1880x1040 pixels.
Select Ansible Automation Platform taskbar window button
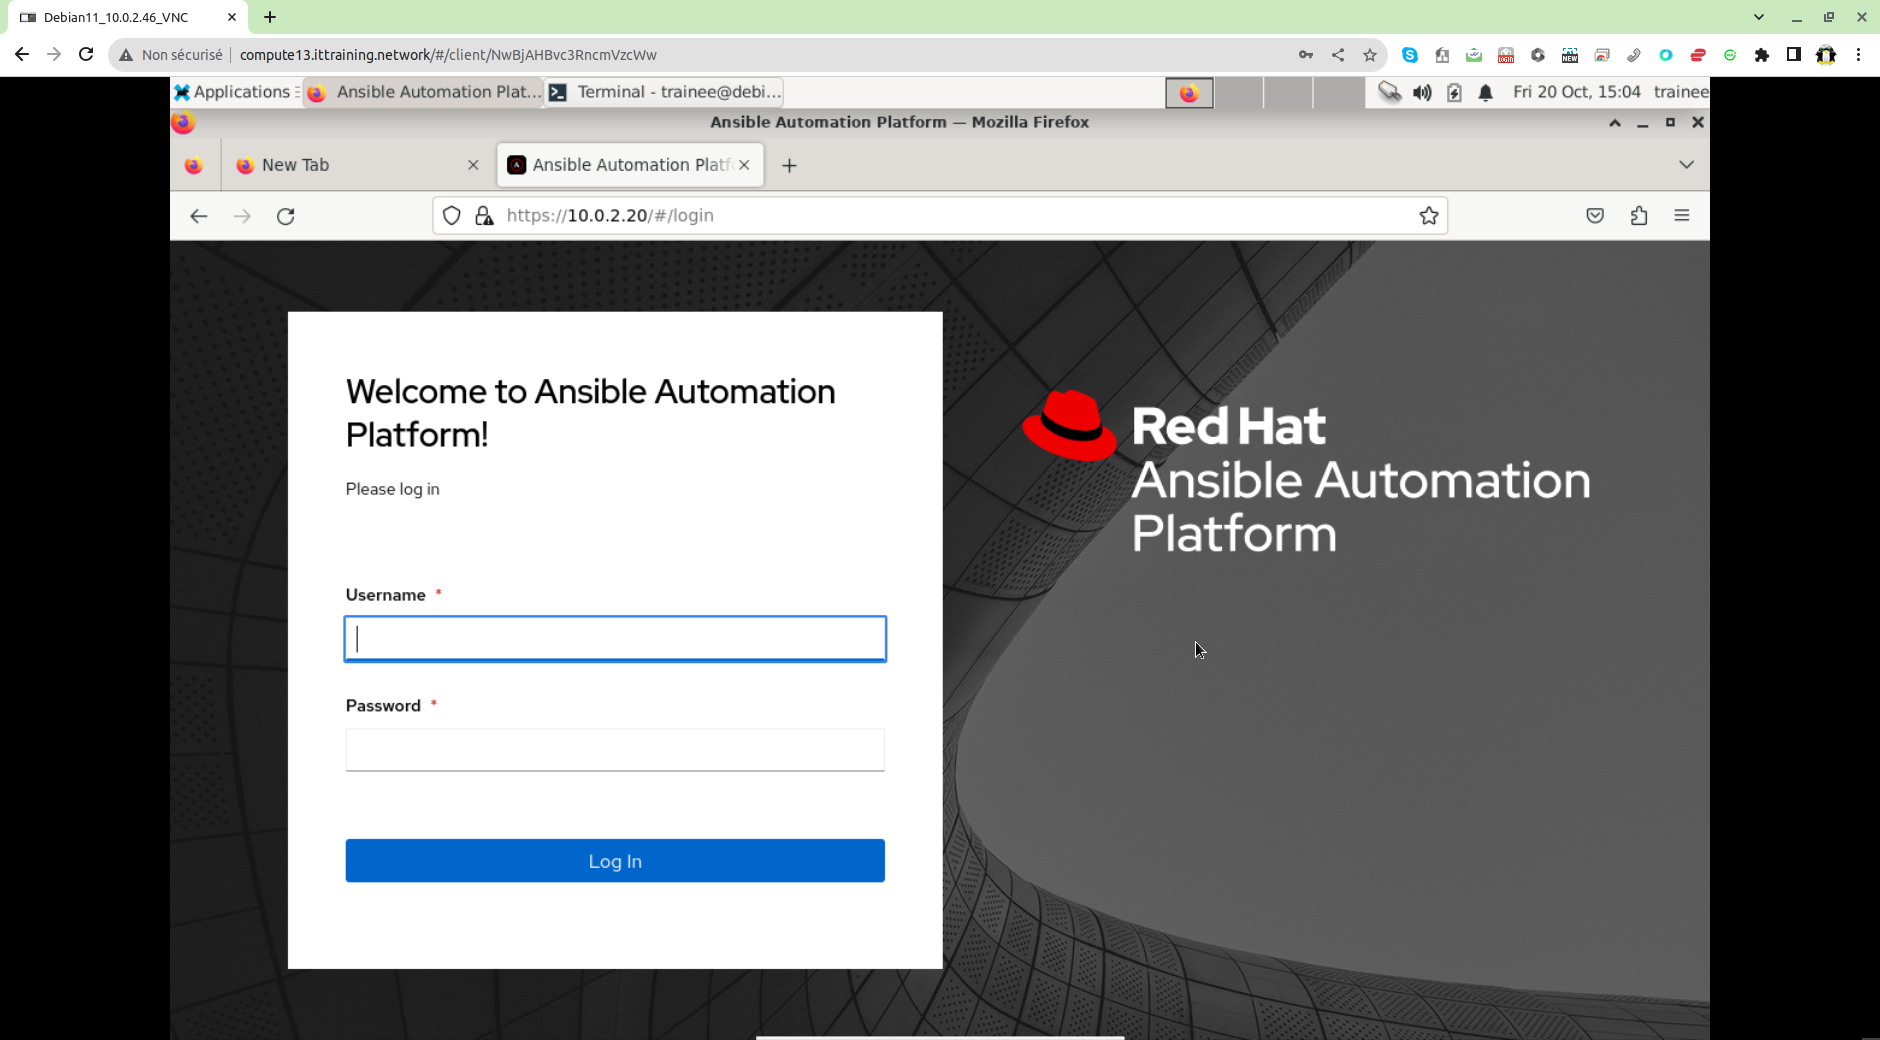tap(424, 92)
